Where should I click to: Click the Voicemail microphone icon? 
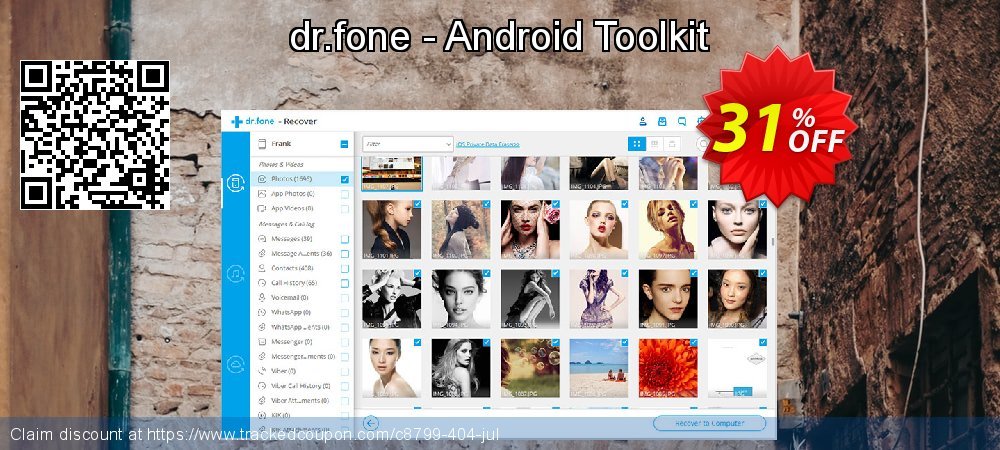pos(261,297)
